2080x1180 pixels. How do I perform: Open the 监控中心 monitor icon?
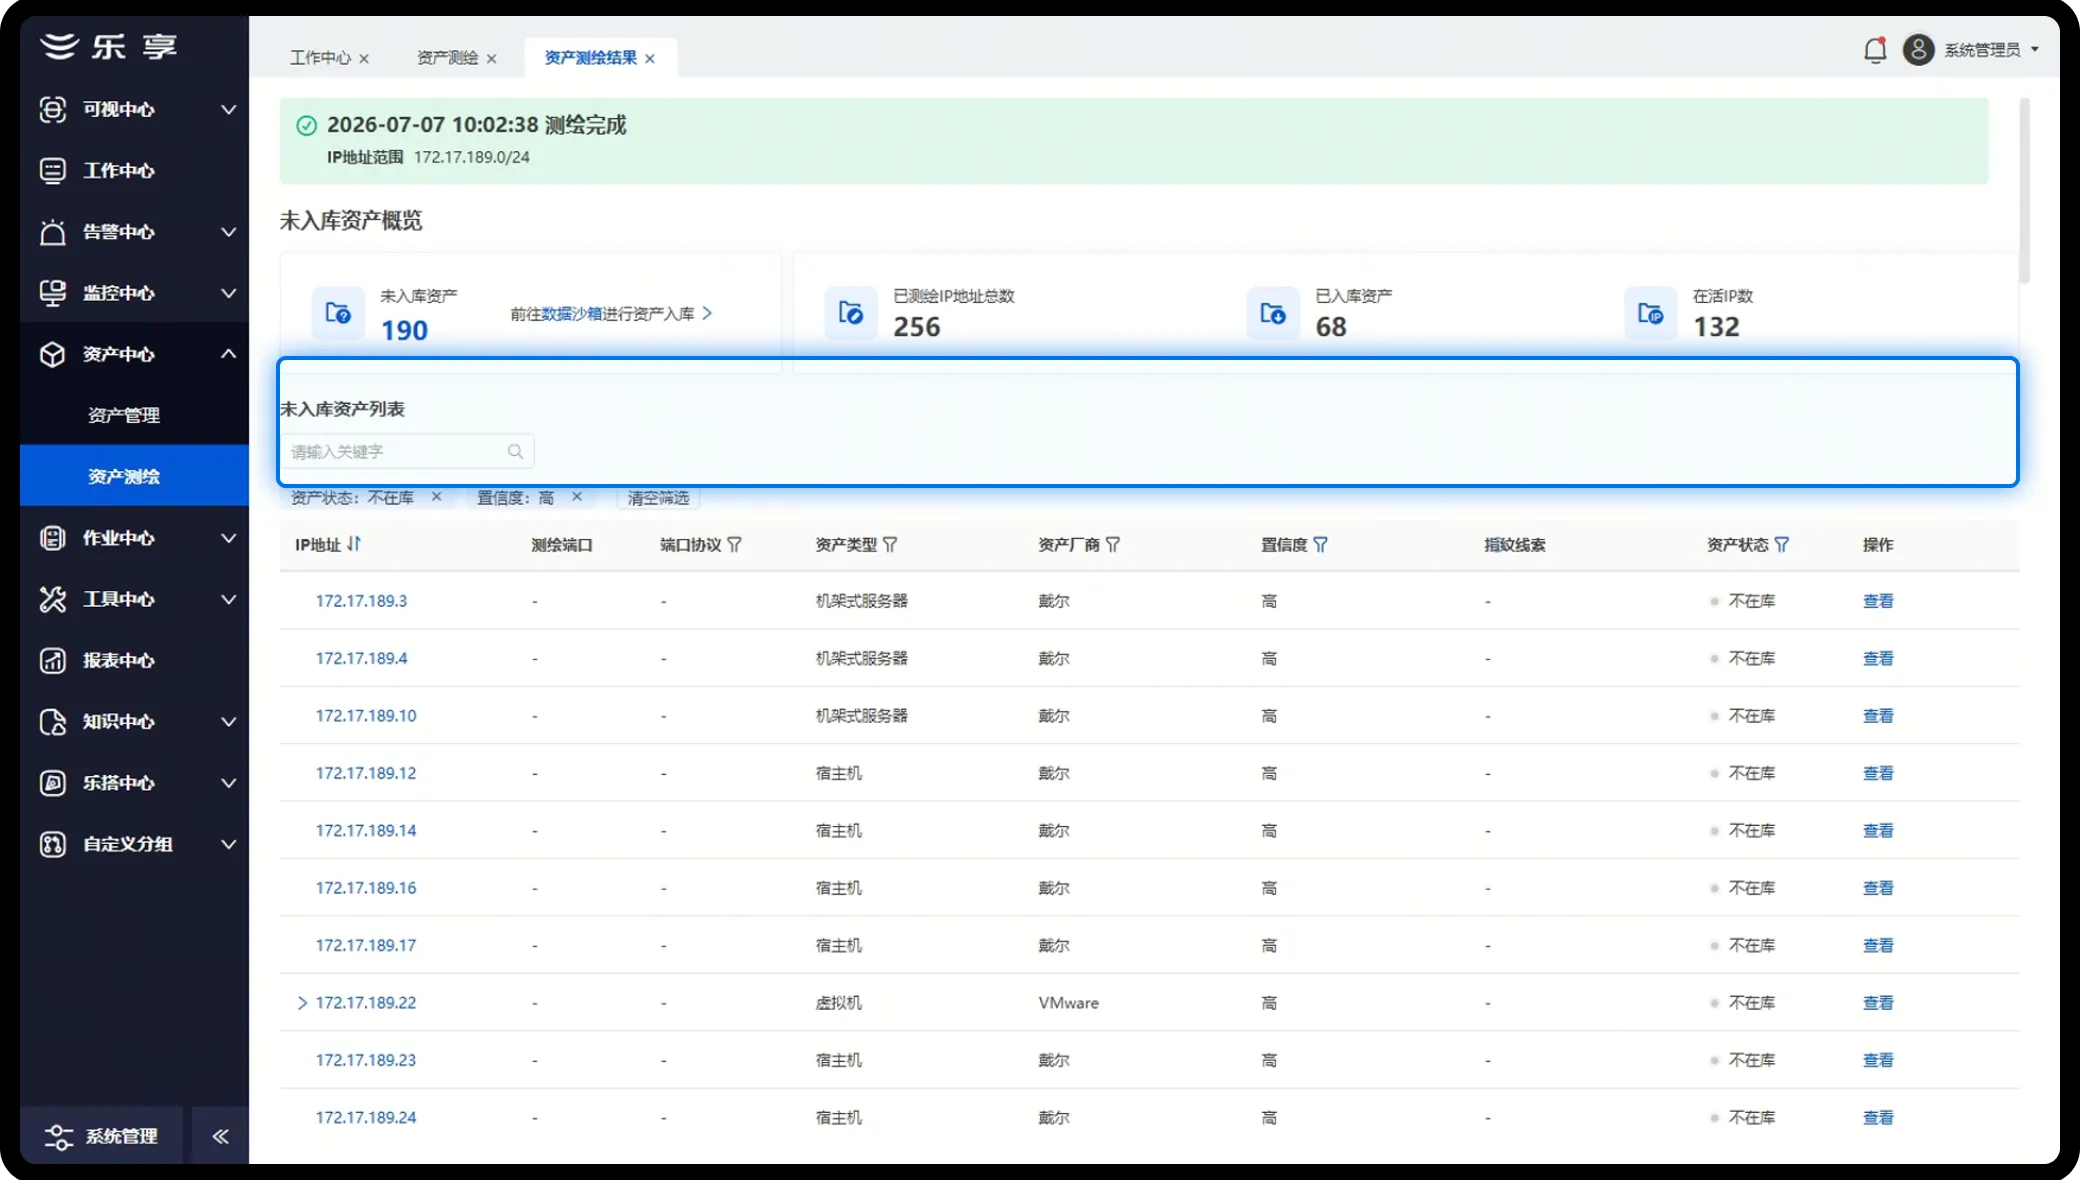pyautogui.click(x=53, y=293)
